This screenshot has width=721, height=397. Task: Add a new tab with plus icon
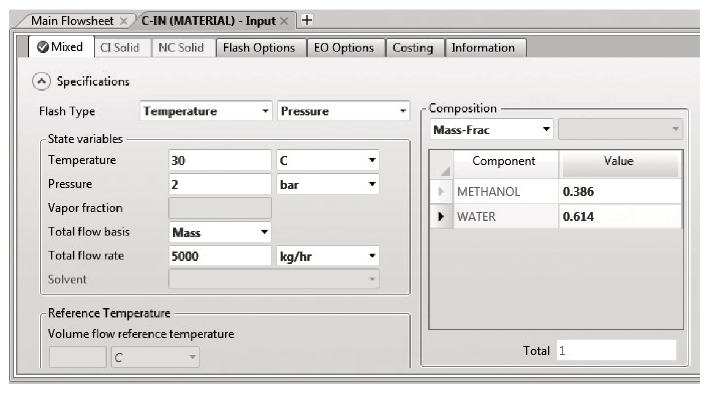[x=307, y=20]
